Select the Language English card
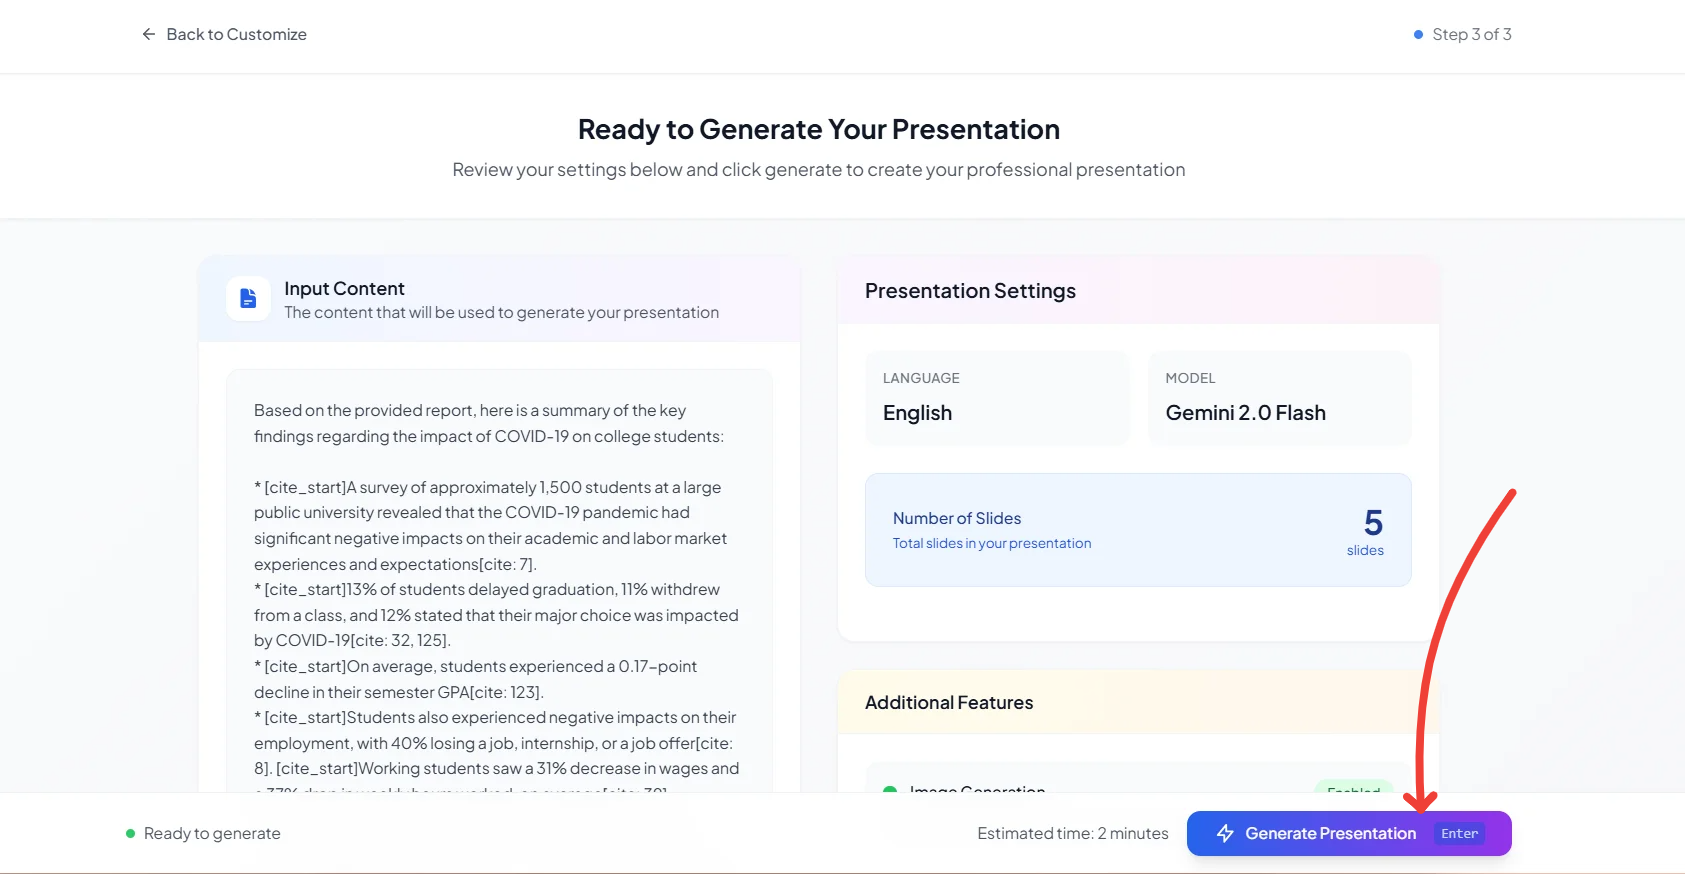 (997, 398)
